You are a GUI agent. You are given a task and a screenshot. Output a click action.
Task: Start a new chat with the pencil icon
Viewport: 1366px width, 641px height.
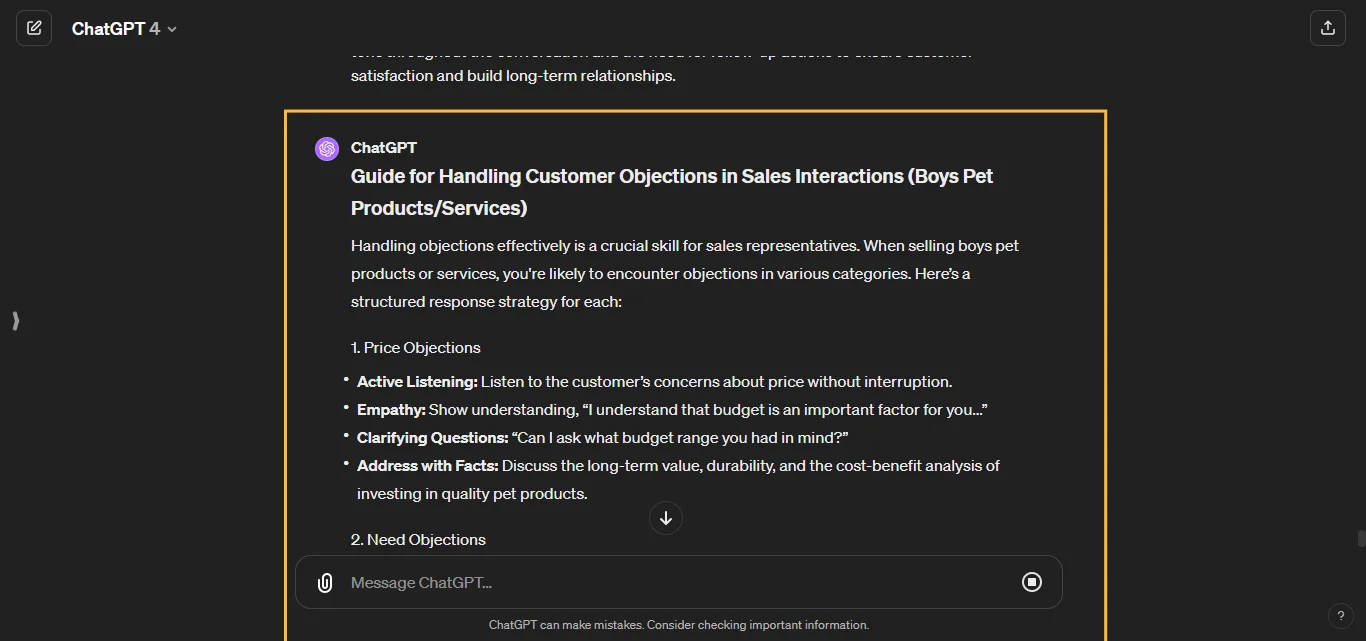(x=33, y=27)
